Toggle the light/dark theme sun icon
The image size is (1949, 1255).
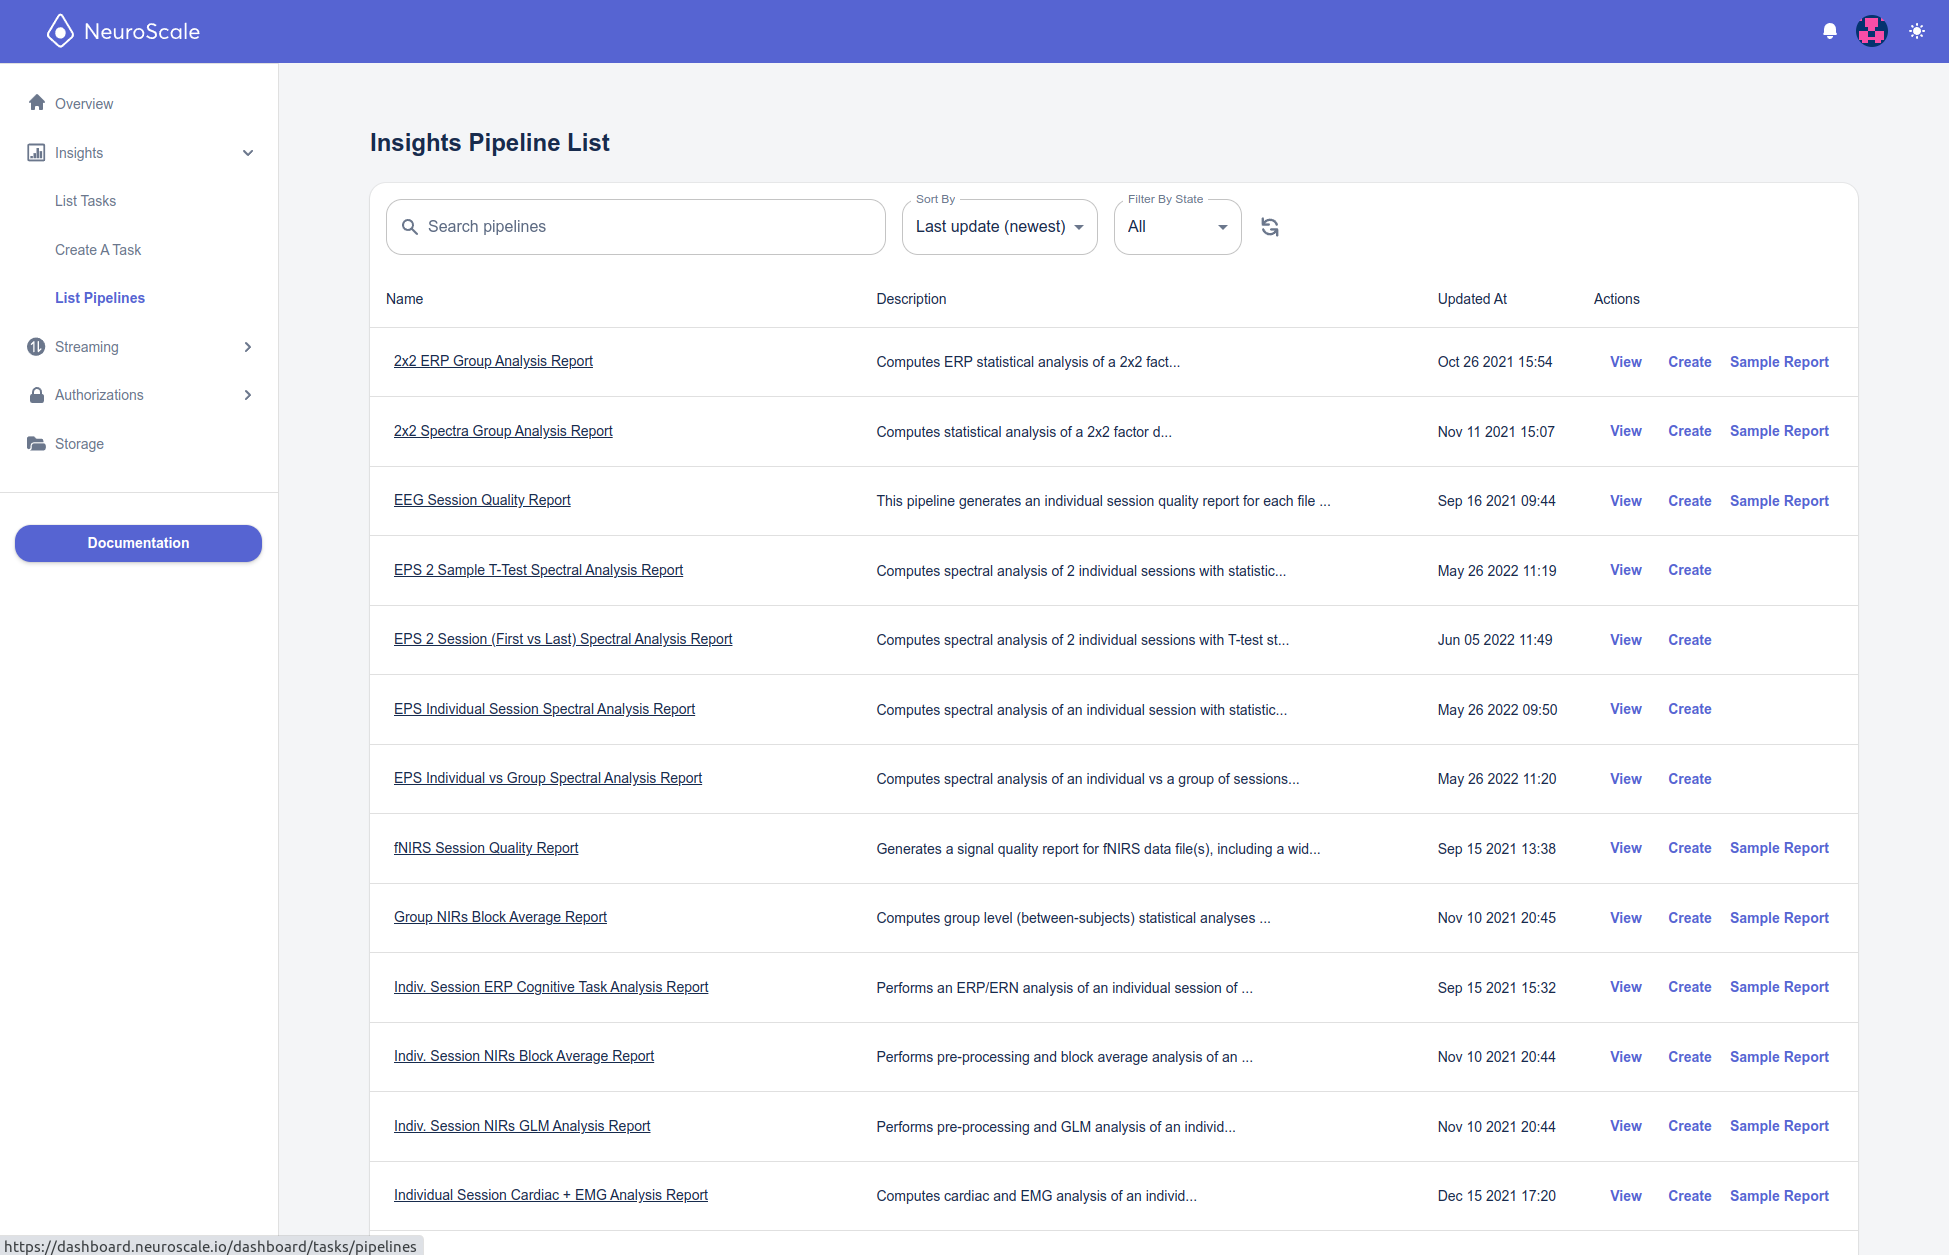1917,31
